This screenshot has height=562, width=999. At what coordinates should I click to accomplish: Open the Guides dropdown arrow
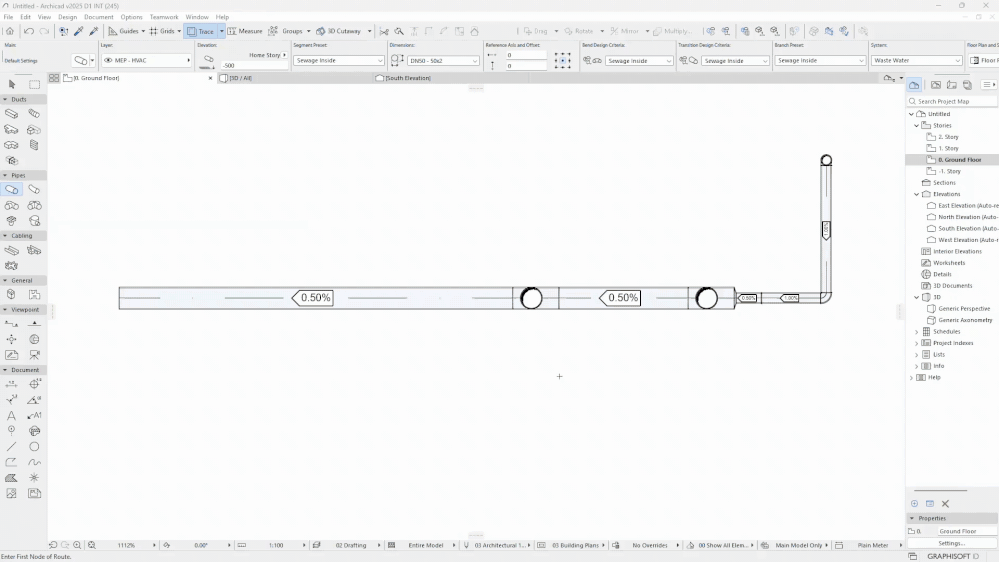(x=143, y=31)
